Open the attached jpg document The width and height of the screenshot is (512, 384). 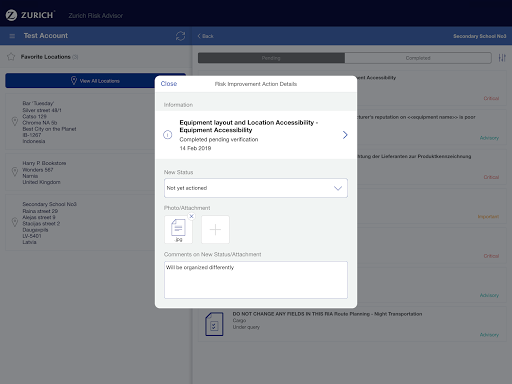[x=178, y=230]
